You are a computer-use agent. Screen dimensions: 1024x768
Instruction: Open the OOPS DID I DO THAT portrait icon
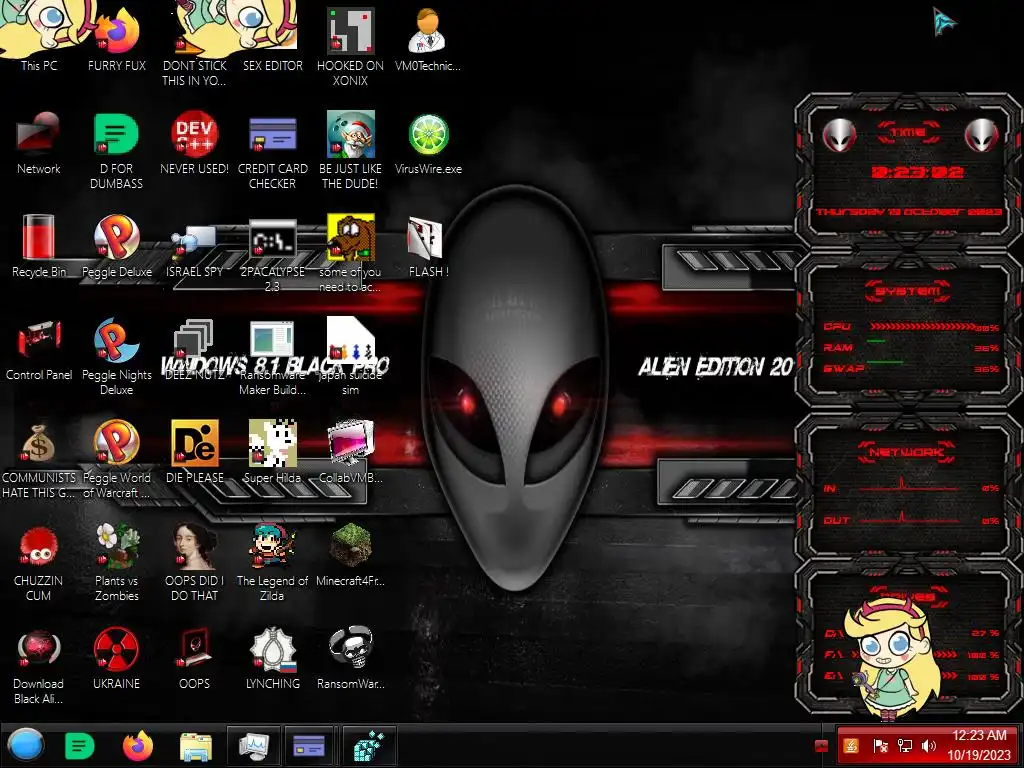click(195, 562)
